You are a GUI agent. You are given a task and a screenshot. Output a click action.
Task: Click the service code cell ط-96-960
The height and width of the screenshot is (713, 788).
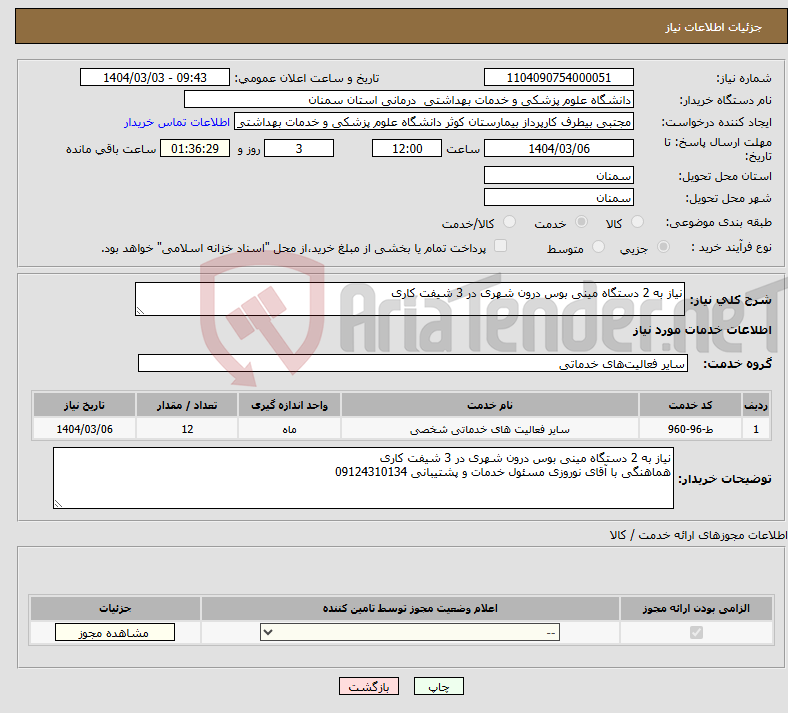tap(691, 429)
